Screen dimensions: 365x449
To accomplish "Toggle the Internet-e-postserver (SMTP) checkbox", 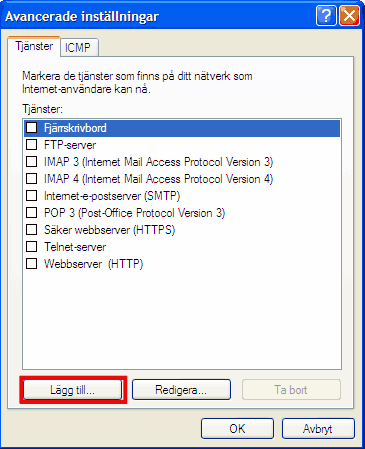I will pyautogui.click(x=32, y=196).
